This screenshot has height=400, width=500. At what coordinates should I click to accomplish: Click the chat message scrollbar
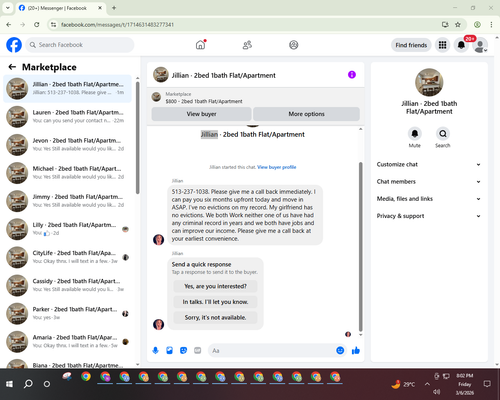coord(360,247)
